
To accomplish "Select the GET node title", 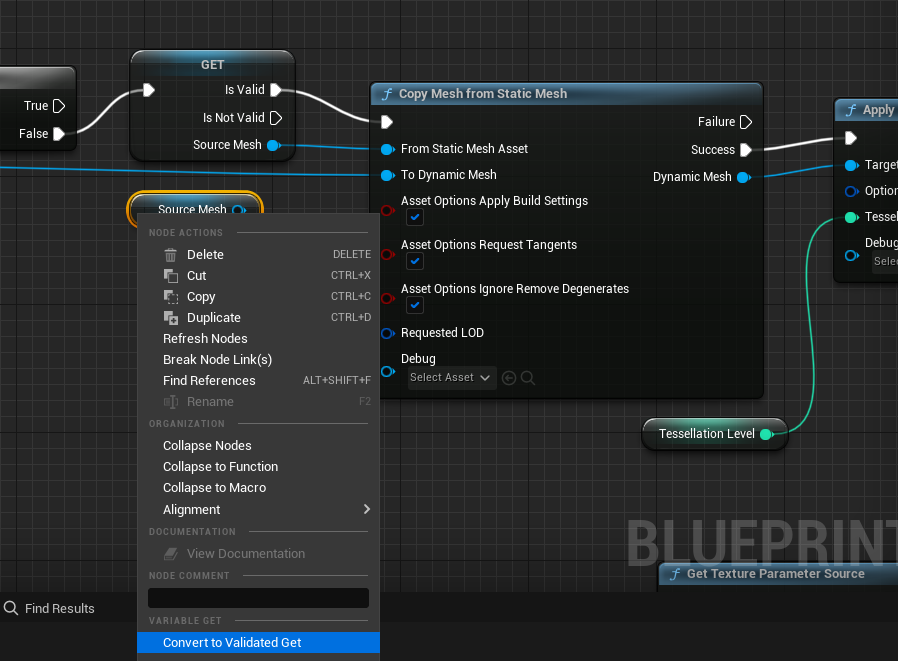I will pyautogui.click(x=212, y=65).
